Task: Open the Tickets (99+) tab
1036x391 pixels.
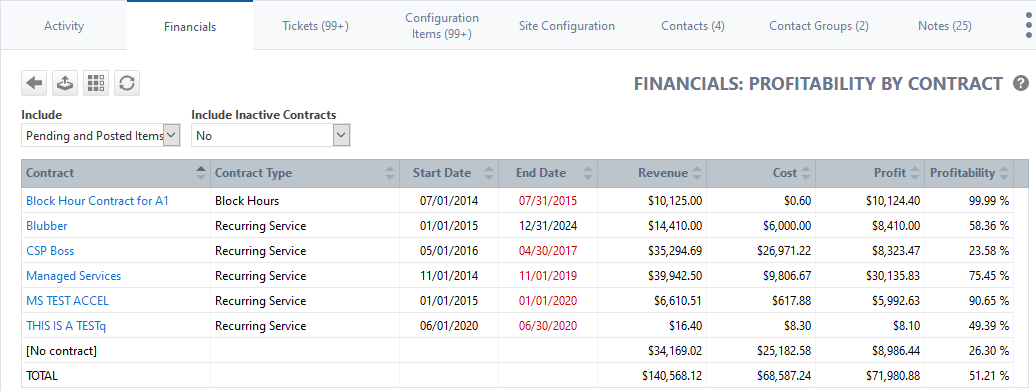Action: click(315, 26)
